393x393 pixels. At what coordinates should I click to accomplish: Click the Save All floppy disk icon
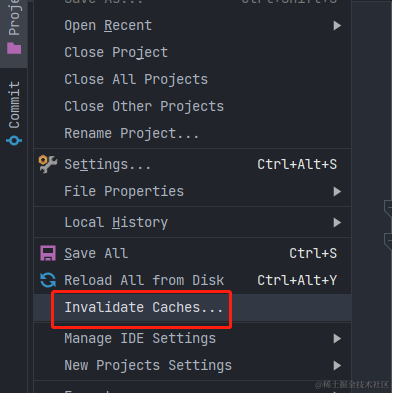point(48,253)
